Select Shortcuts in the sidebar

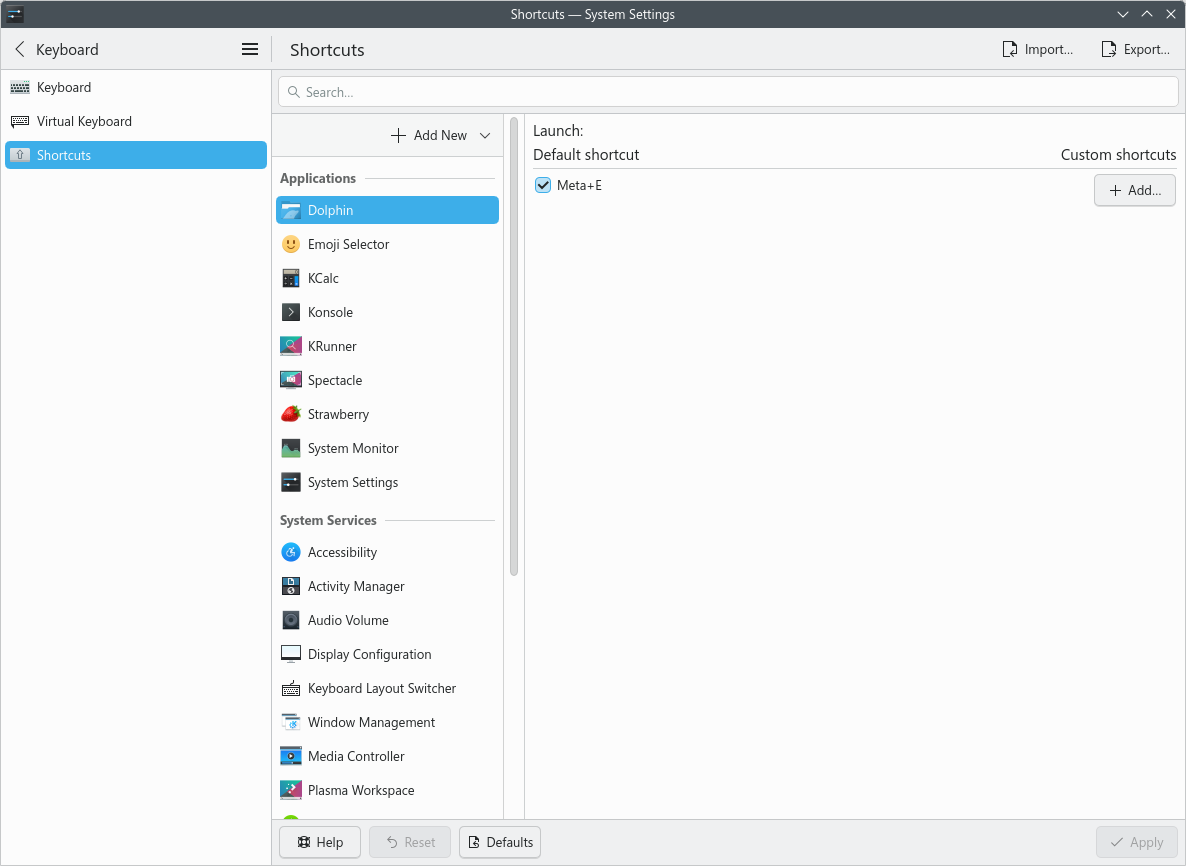click(136, 155)
